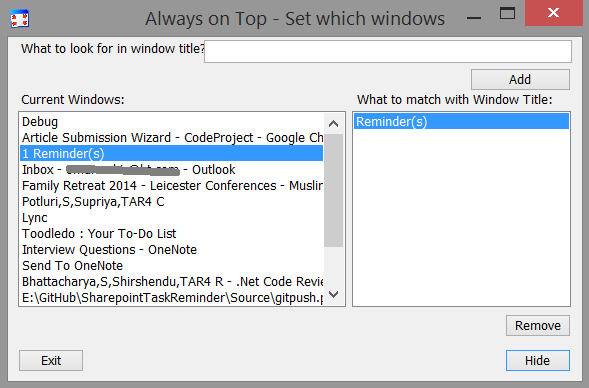This screenshot has width=589, height=388.
Task: Select Article Submission Wizard window entry
Action: [171, 138]
